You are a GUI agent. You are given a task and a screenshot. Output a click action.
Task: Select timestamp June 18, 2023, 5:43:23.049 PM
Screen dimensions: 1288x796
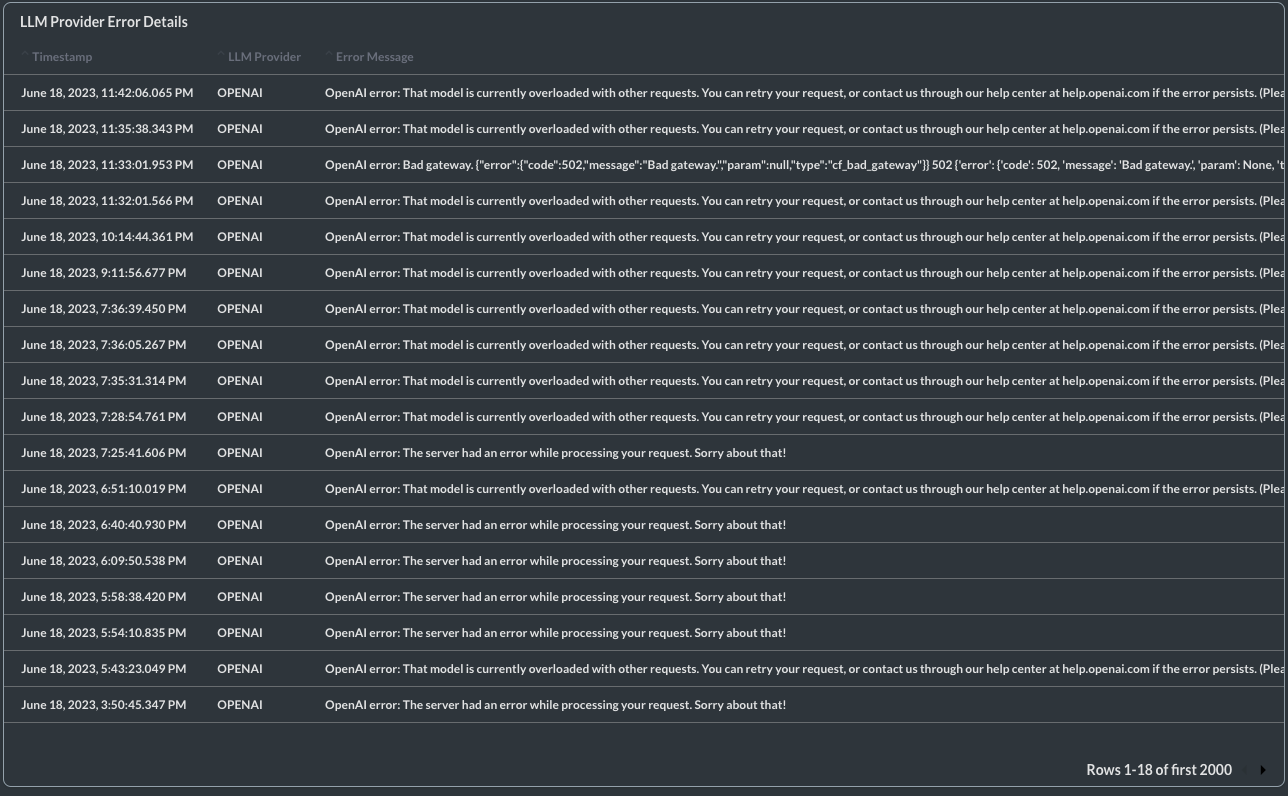(103, 669)
